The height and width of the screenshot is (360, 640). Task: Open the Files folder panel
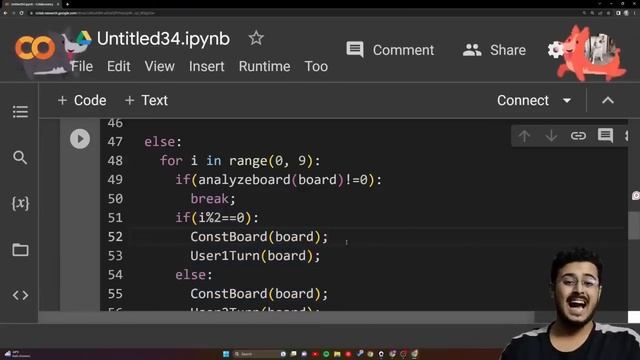(x=20, y=249)
